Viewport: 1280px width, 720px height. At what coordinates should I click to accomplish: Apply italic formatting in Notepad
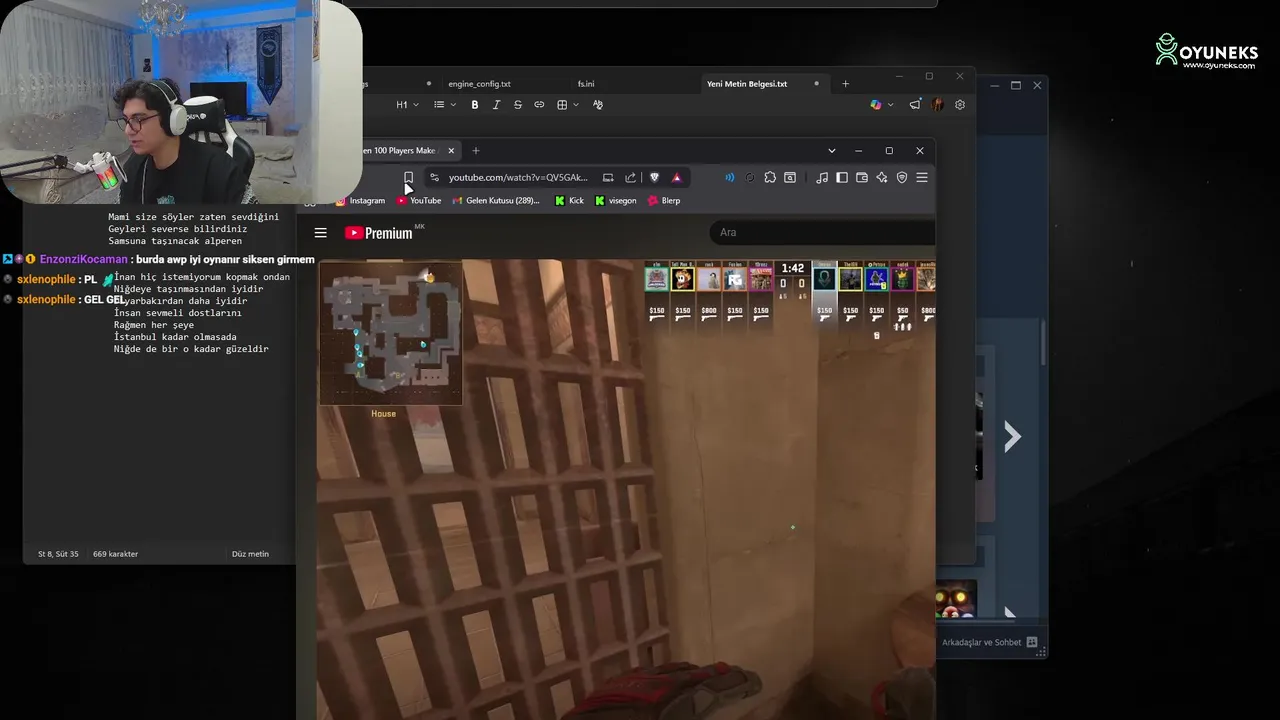(x=496, y=105)
